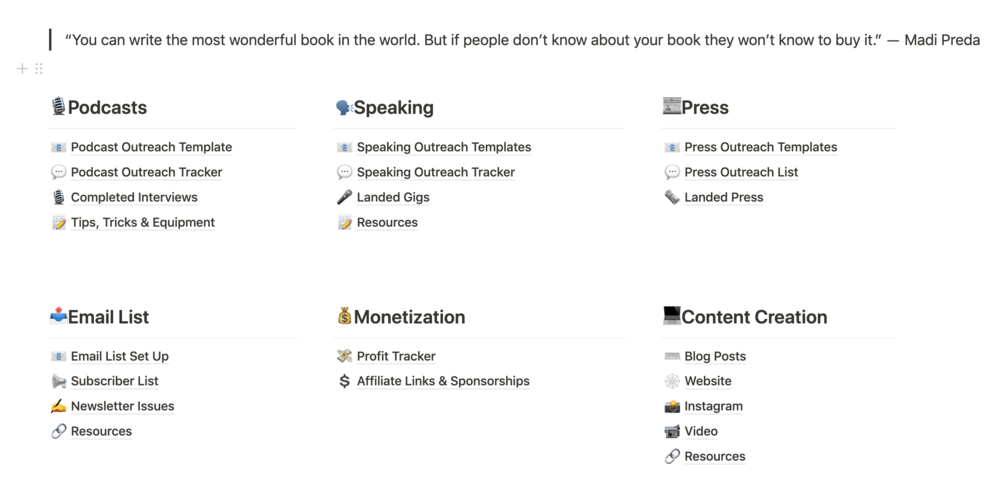Click the chain link icon beside the Email List Resources
Image resolution: width=1005 pixels, height=497 pixels.
pos(58,432)
